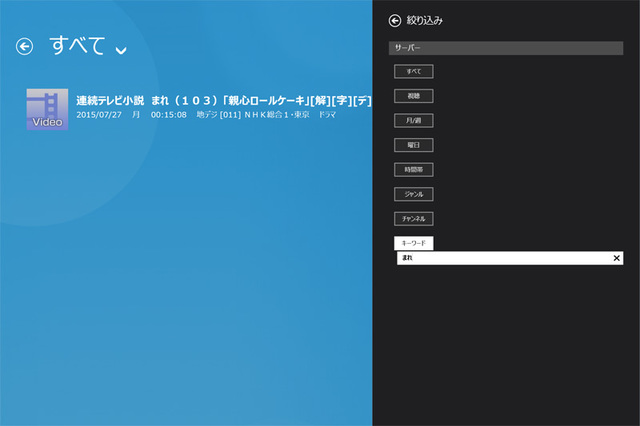Clear the keyword field with X
Image resolution: width=640 pixels, height=426 pixels.
(x=616, y=258)
